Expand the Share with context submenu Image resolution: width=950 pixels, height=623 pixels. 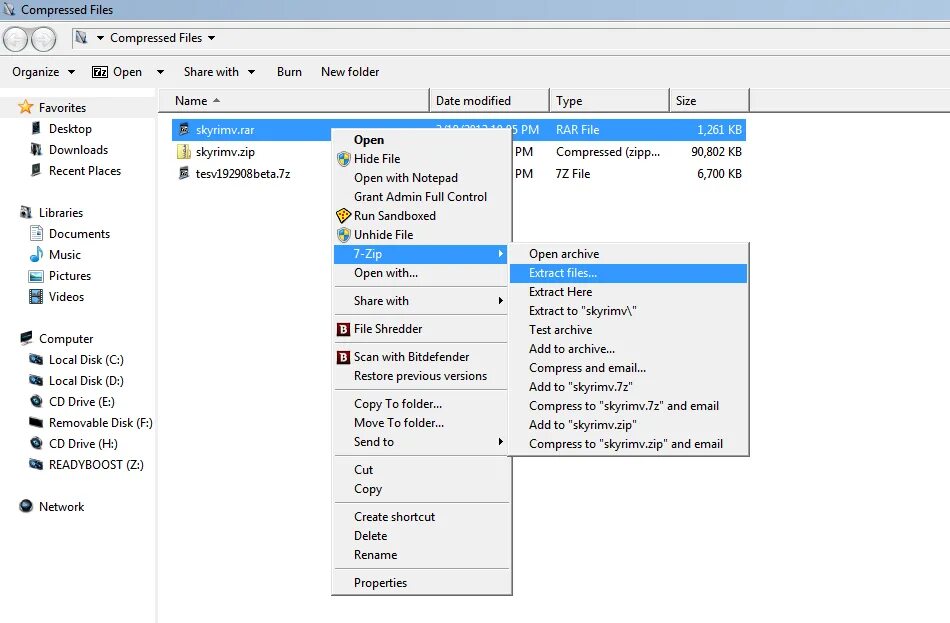coord(500,301)
